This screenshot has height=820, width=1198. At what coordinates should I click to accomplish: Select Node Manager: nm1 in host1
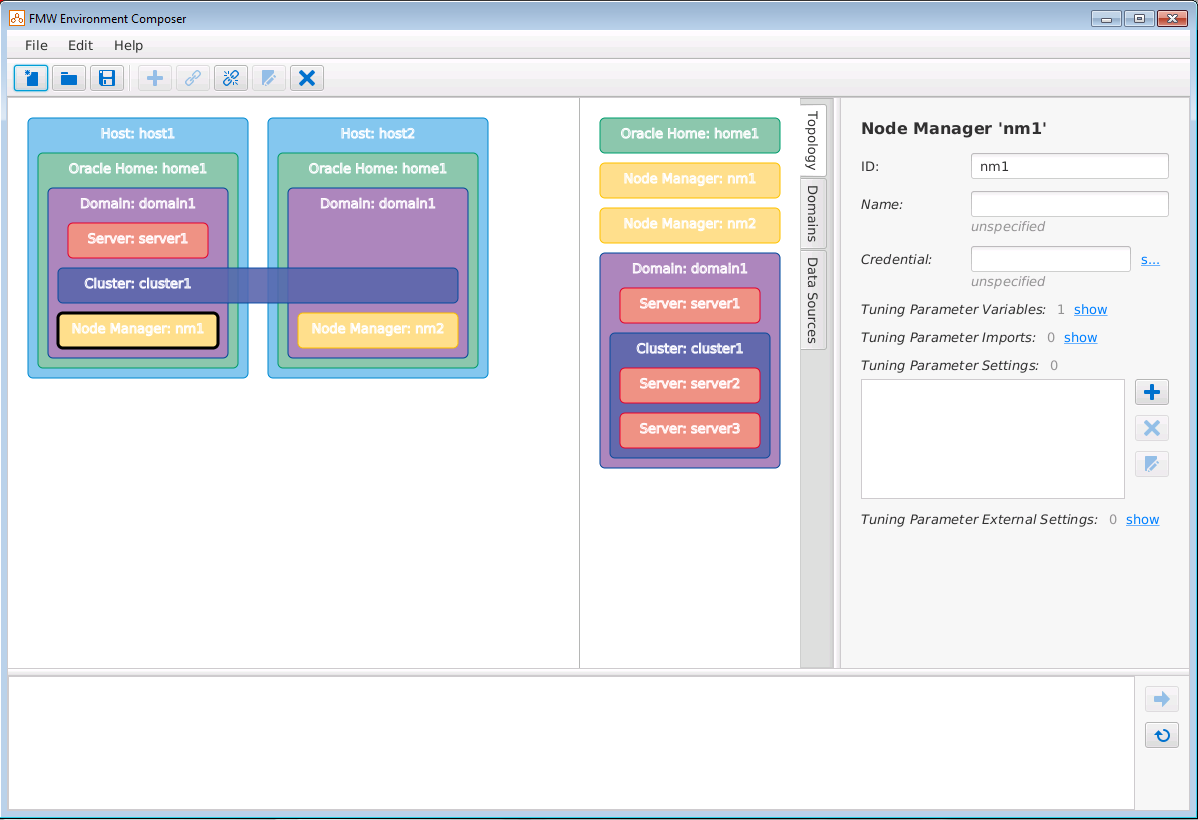pyautogui.click(x=138, y=330)
